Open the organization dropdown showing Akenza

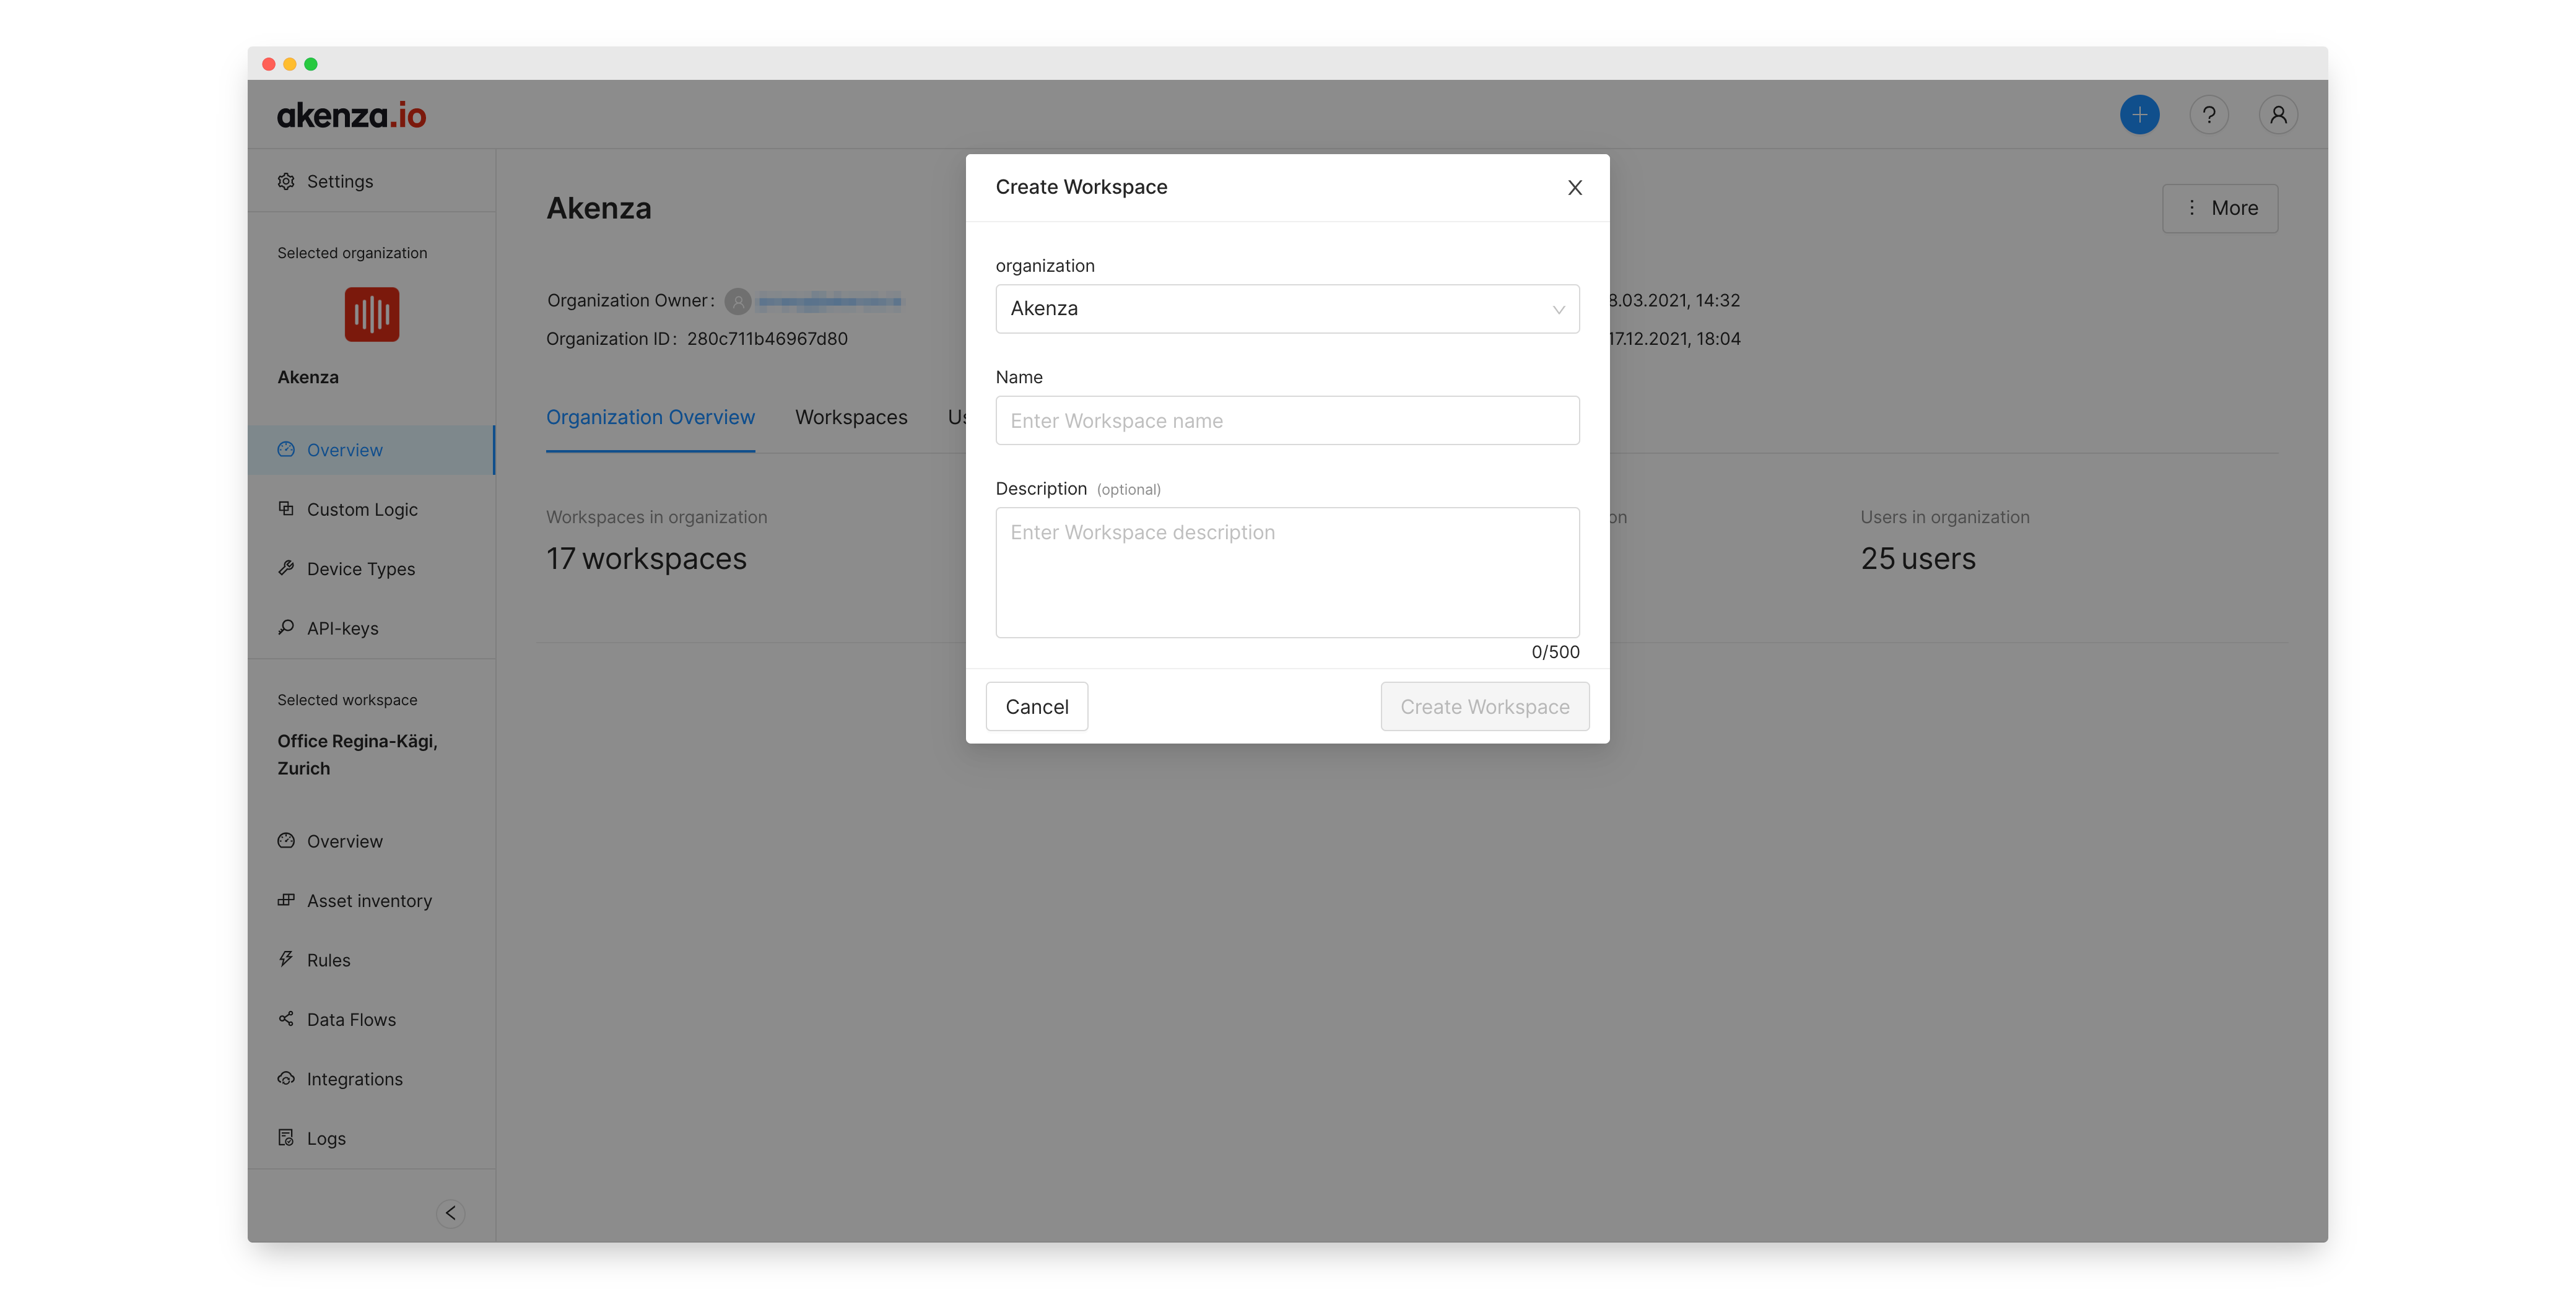pos(1287,309)
